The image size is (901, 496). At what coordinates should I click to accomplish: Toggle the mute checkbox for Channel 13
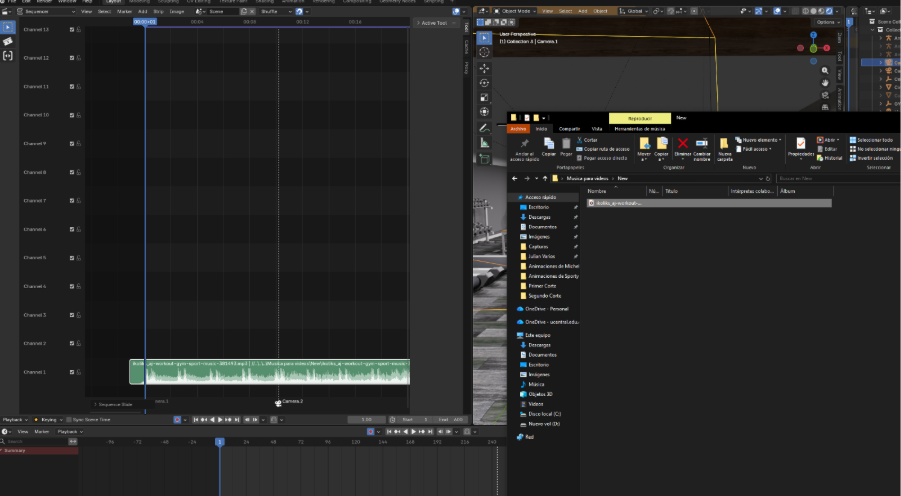coord(72,30)
